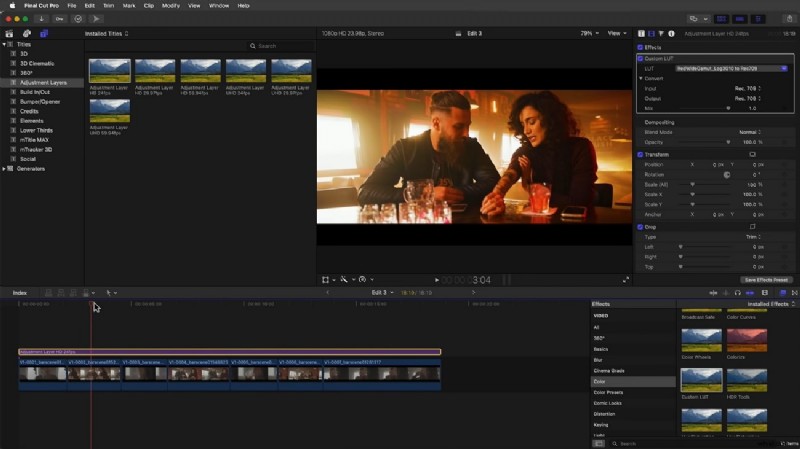Uncheck the Custom LUT effect
Viewport: 800px width, 449px height.
pos(640,59)
